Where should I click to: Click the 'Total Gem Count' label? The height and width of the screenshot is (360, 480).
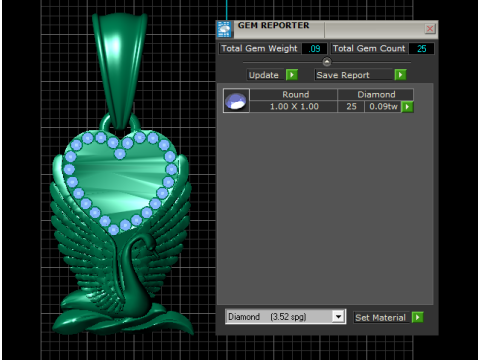pos(369,49)
